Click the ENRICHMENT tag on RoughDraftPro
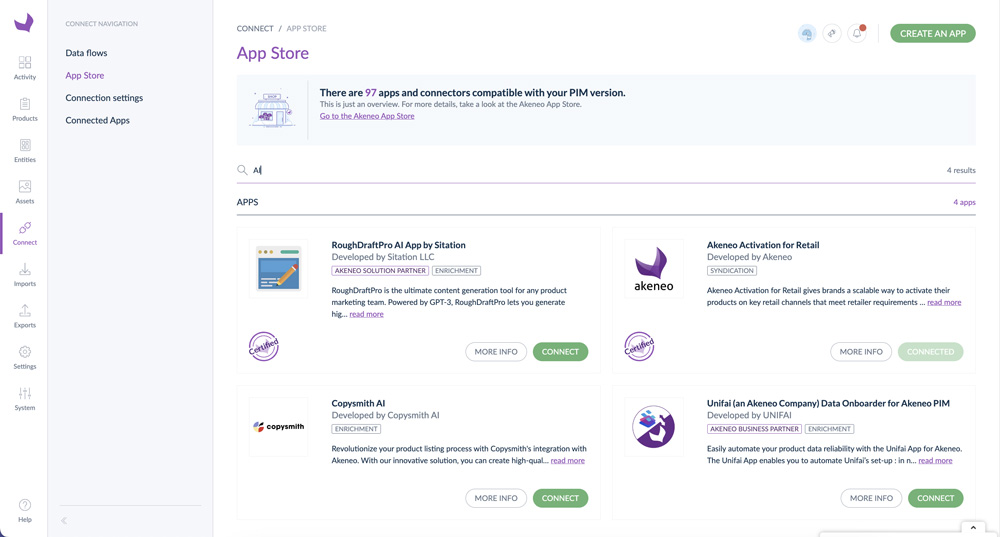Viewport: 1000px width, 537px height. pos(456,270)
